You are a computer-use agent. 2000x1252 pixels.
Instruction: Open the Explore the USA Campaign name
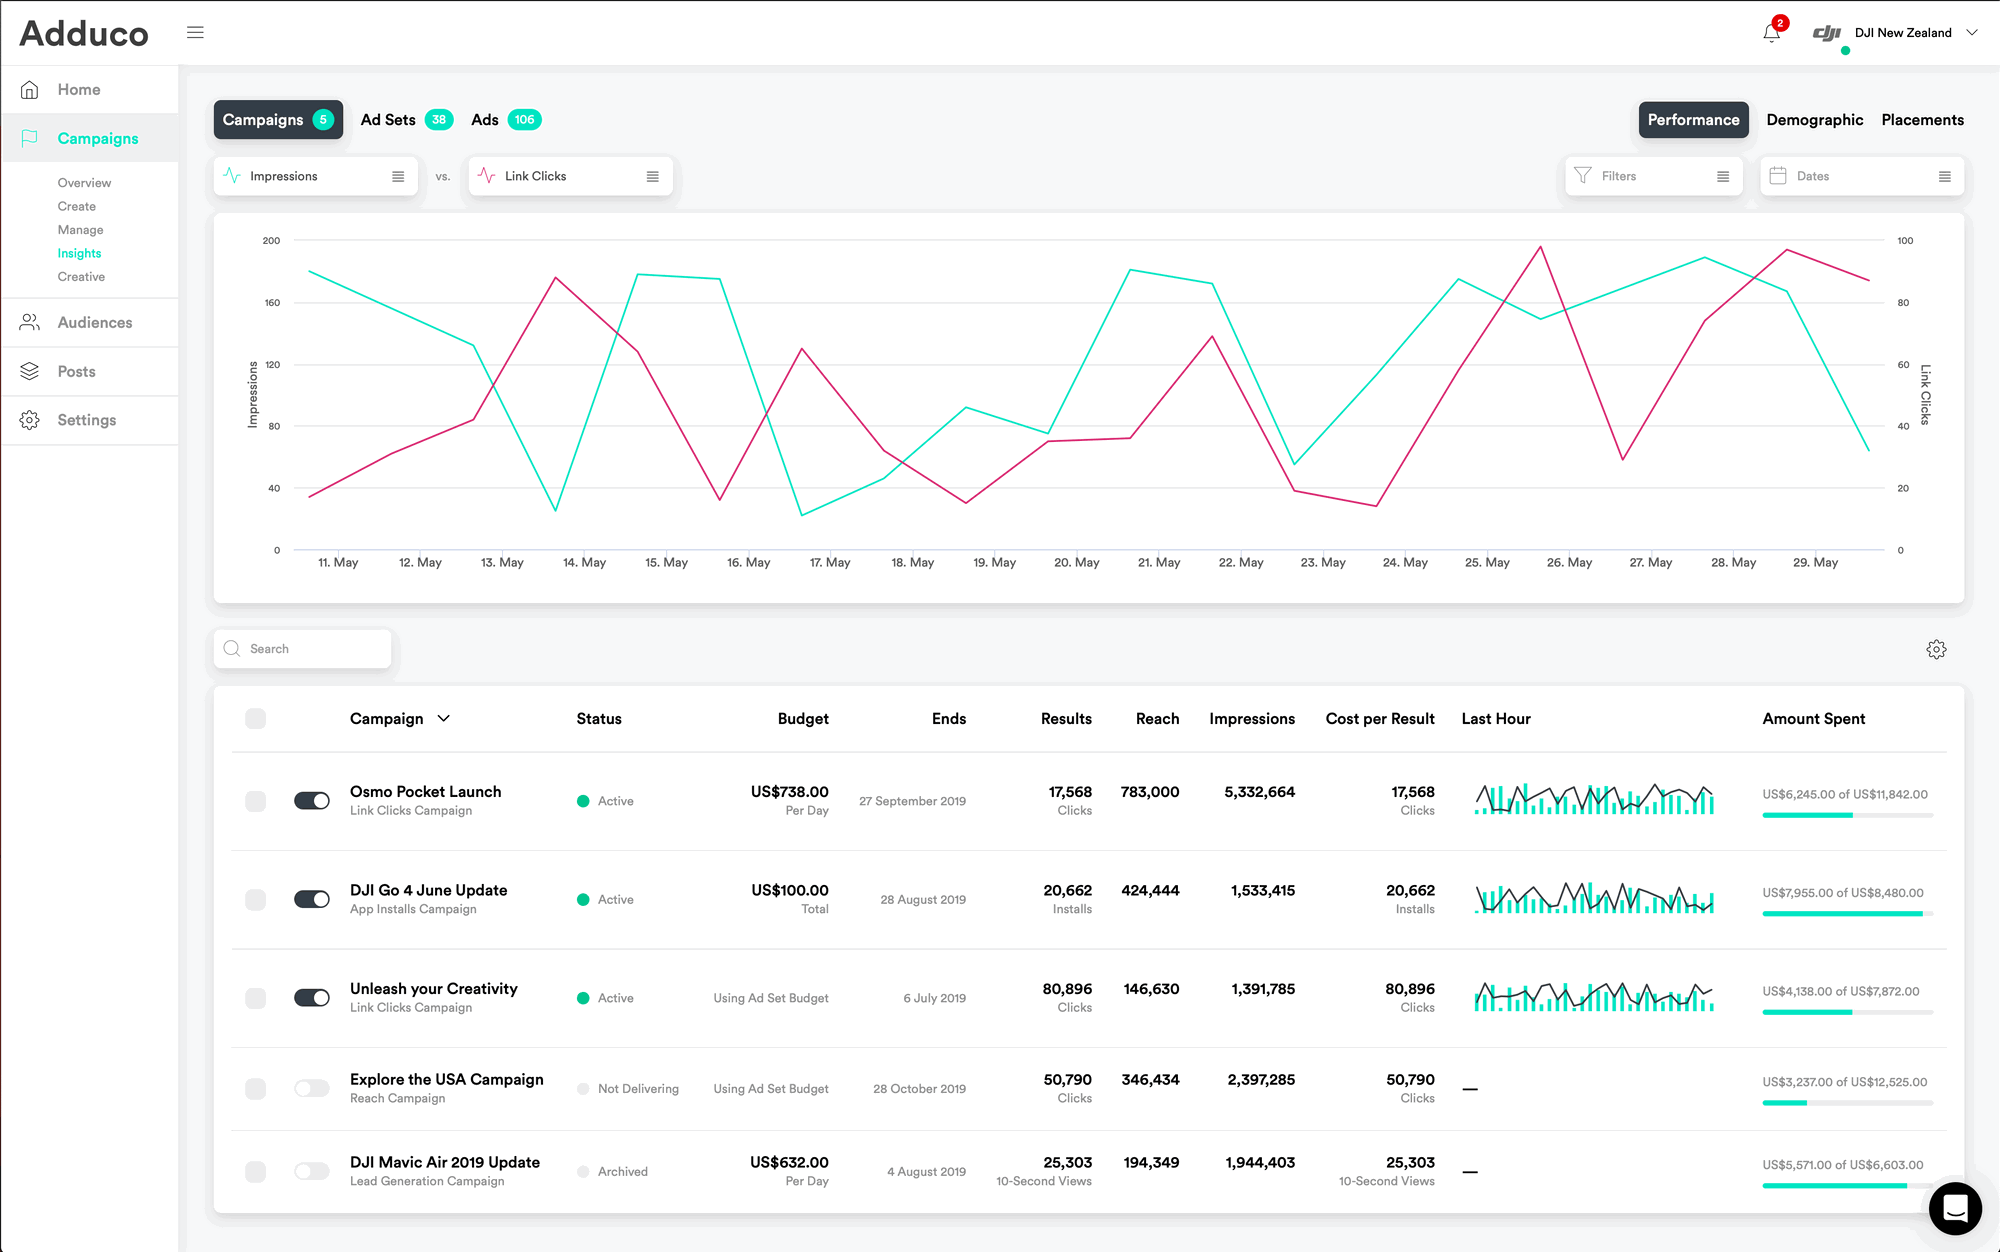point(447,1079)
